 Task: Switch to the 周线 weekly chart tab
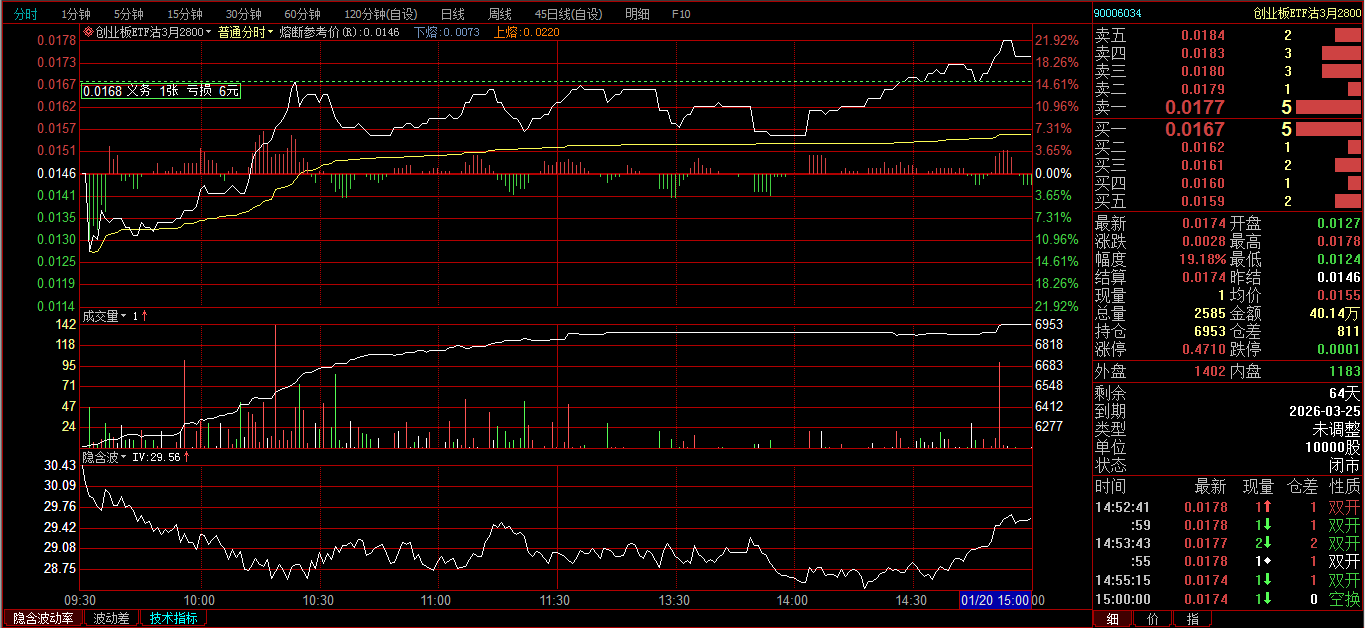pos(499,14)
